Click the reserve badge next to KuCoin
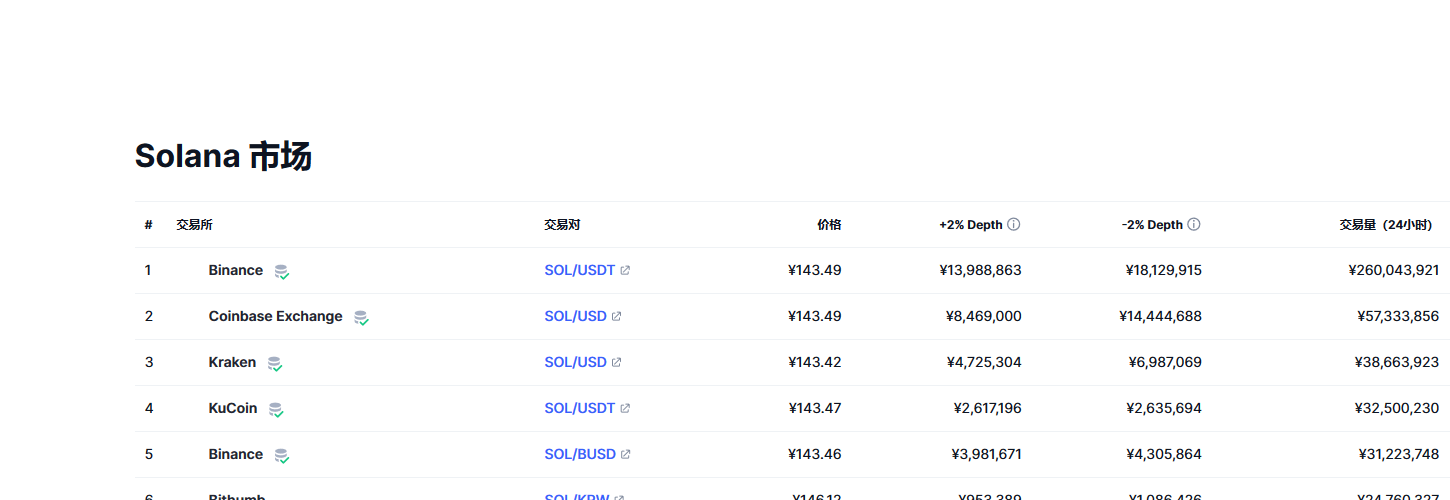 (x=275, y=409)
